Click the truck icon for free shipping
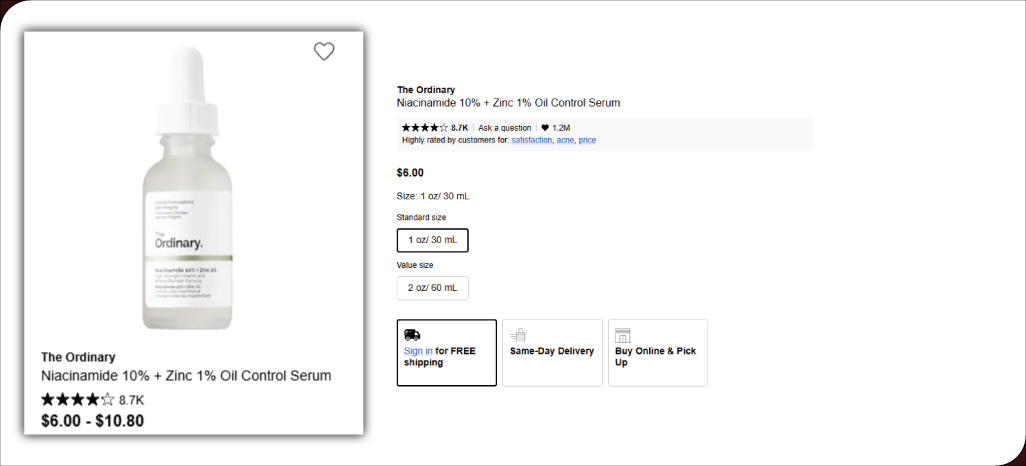The width and height of the screenshot is (1026, 466). click(412, 335)
